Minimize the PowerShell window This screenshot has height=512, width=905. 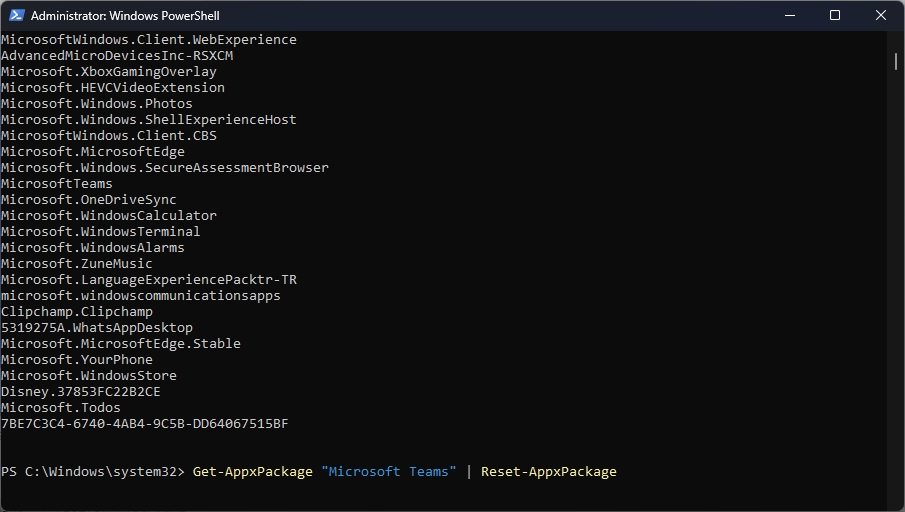pos(790,16)
